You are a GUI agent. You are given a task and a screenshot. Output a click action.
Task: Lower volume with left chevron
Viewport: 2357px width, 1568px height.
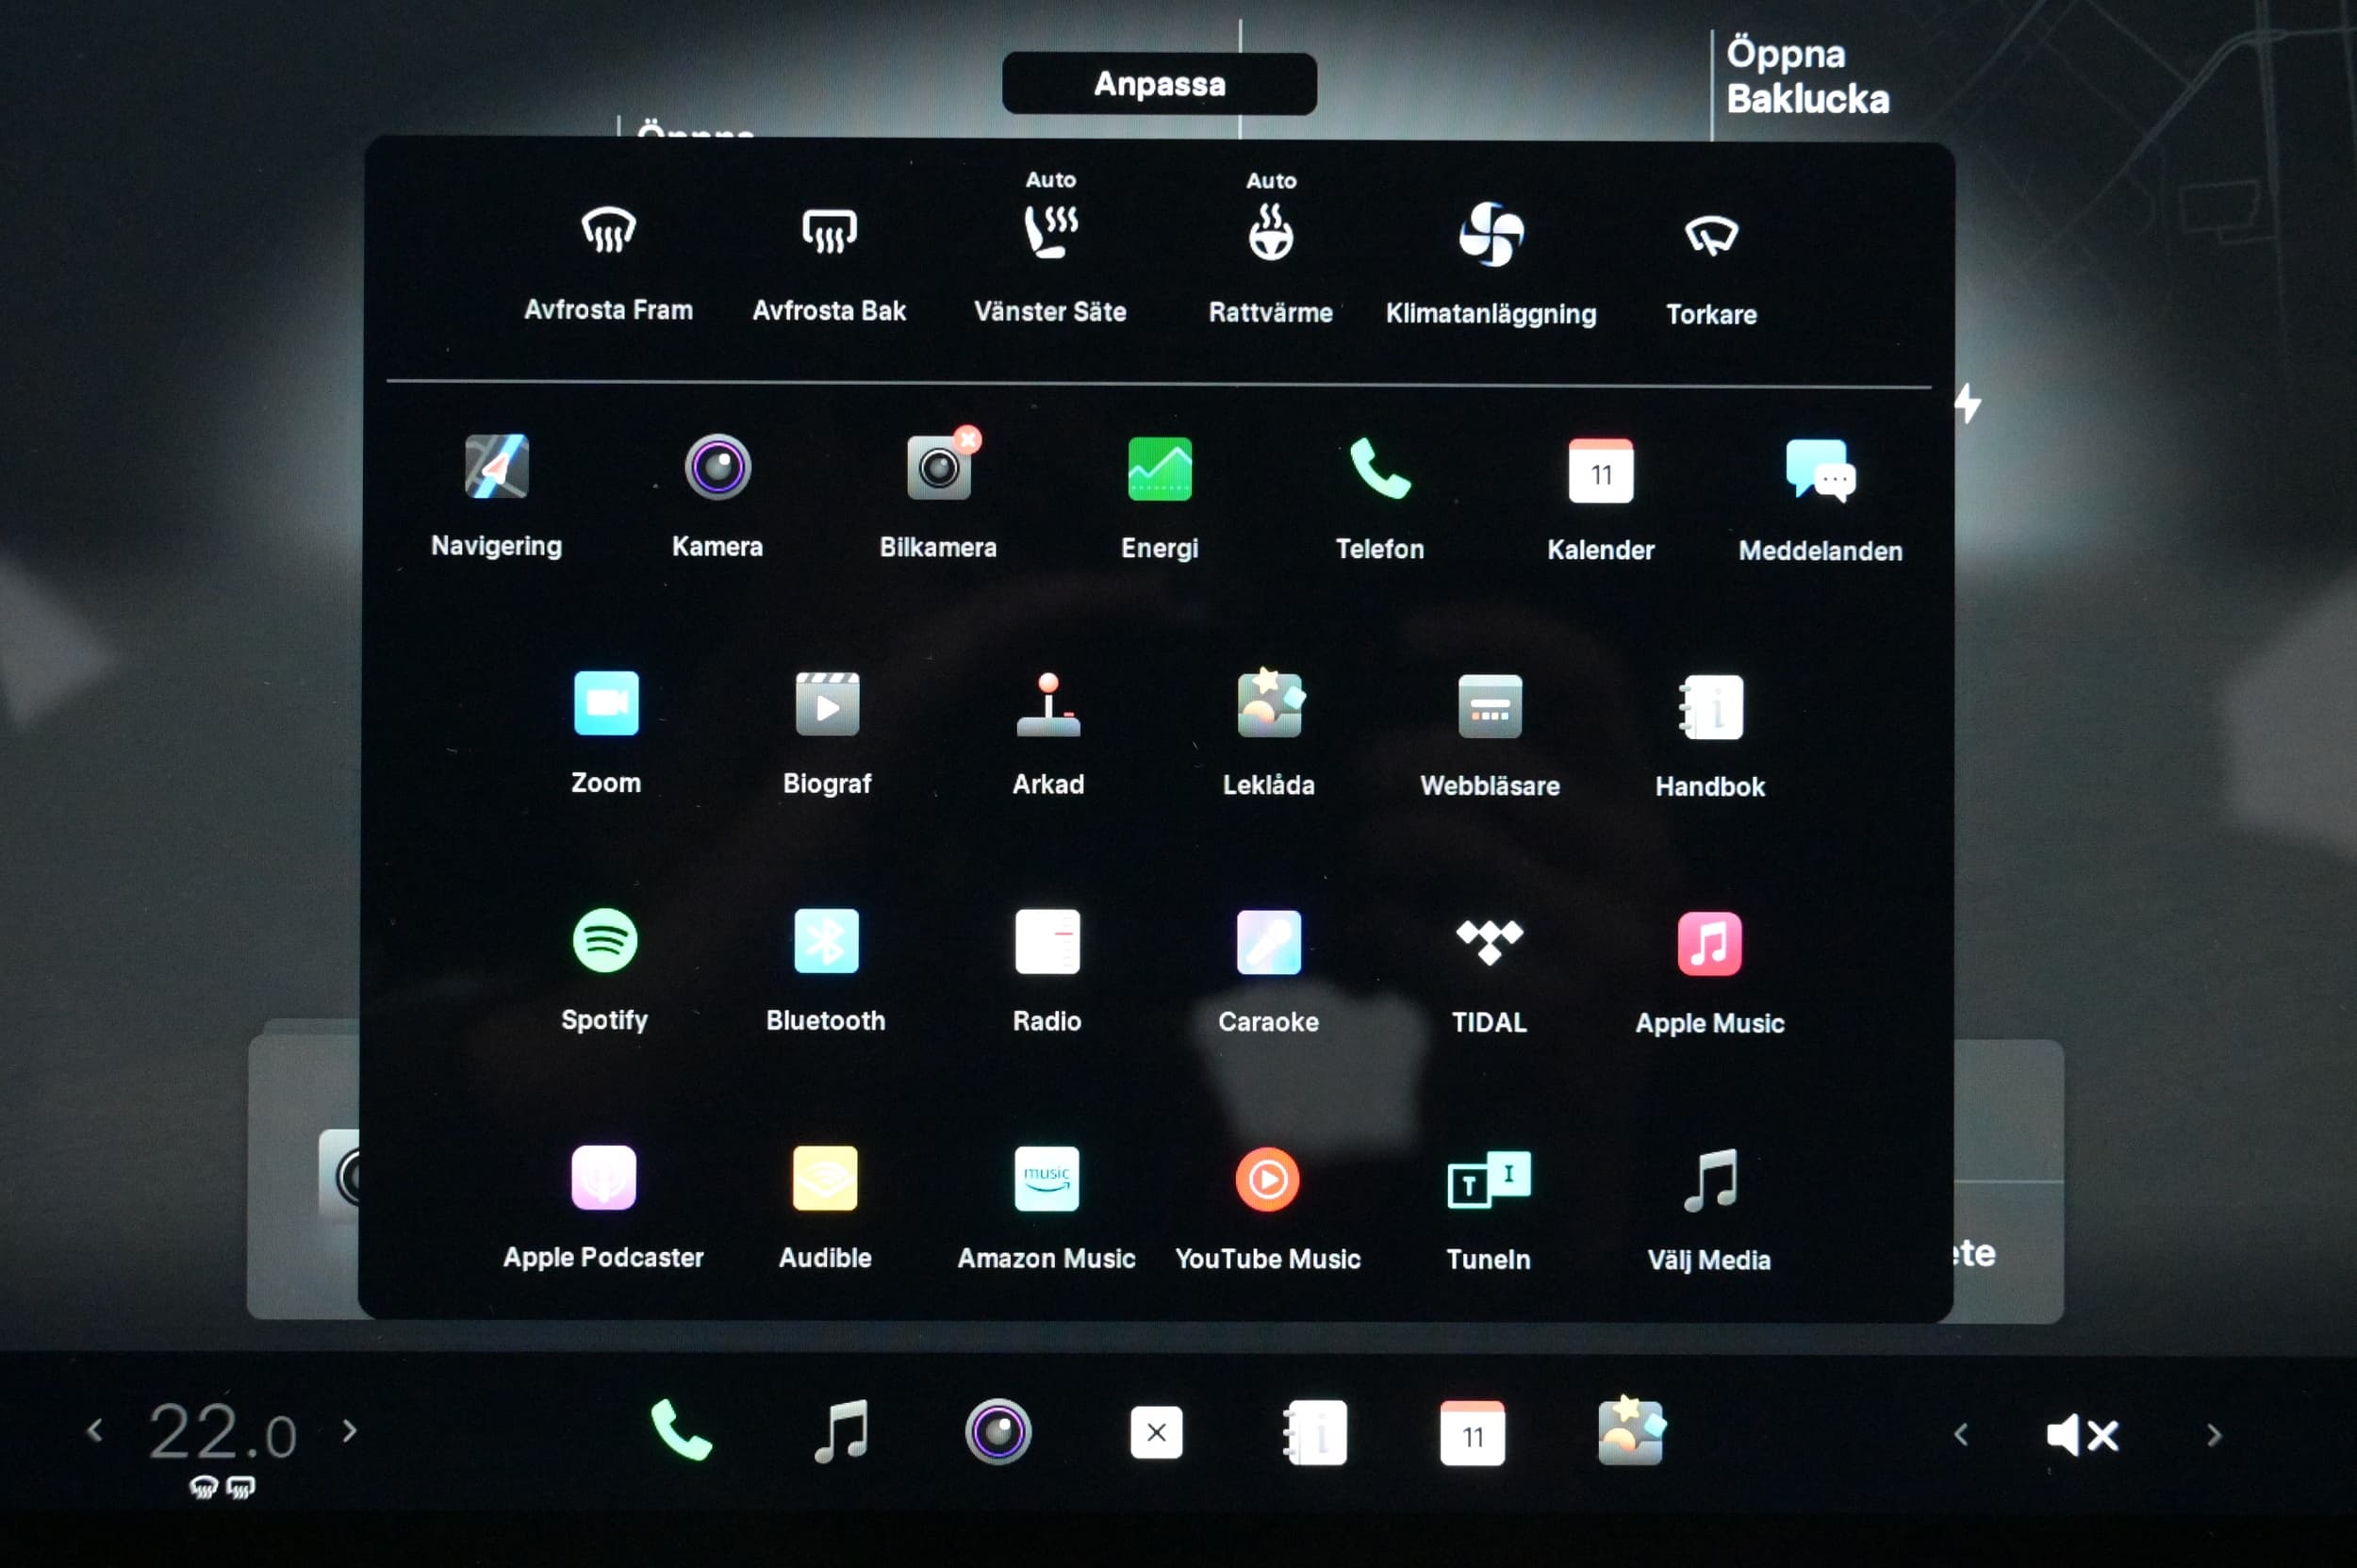tap(1961, 1435)
